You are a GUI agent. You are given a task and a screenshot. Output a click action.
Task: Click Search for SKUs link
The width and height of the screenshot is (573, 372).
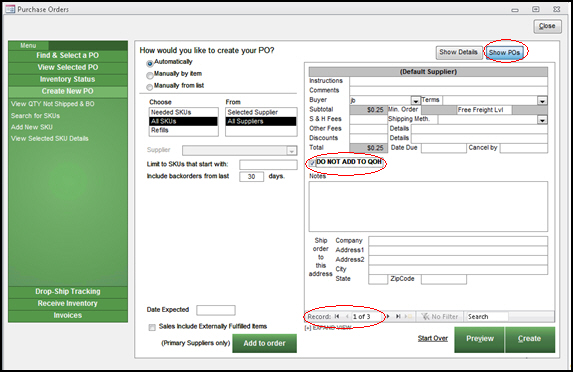coord(35,116)
